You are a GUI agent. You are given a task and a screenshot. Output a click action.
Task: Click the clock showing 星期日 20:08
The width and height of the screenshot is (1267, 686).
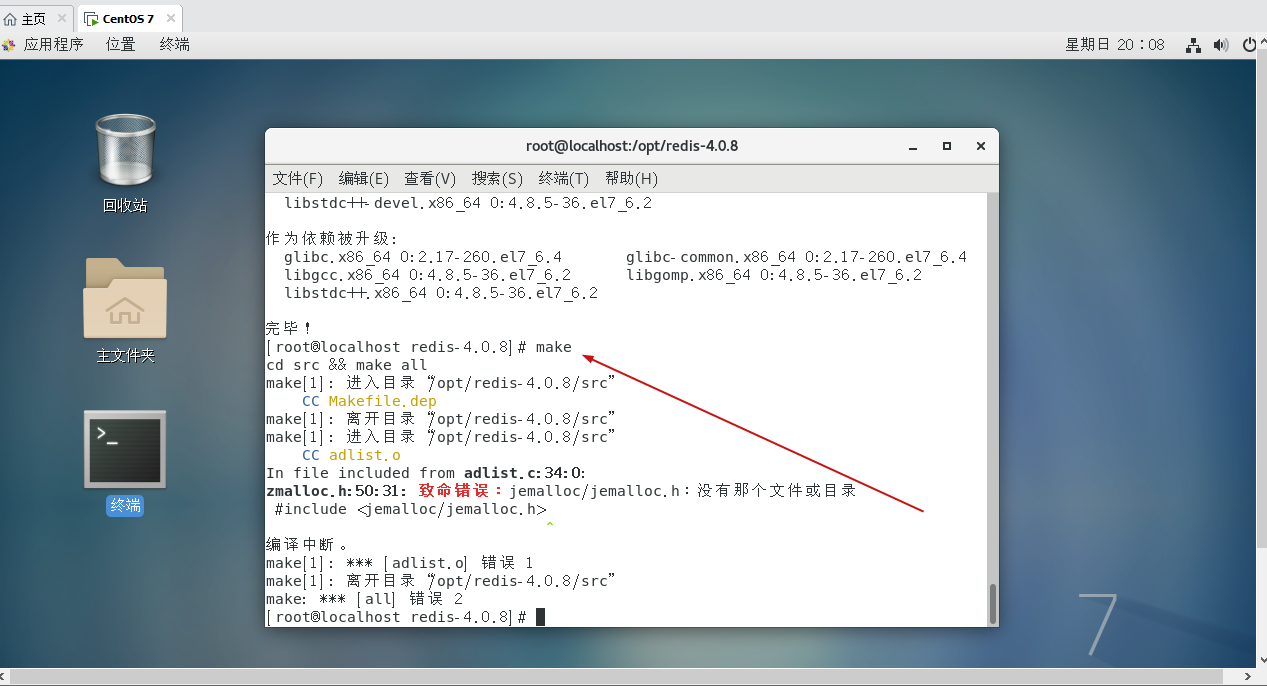pyautogui.click(x=1115, y=45)
